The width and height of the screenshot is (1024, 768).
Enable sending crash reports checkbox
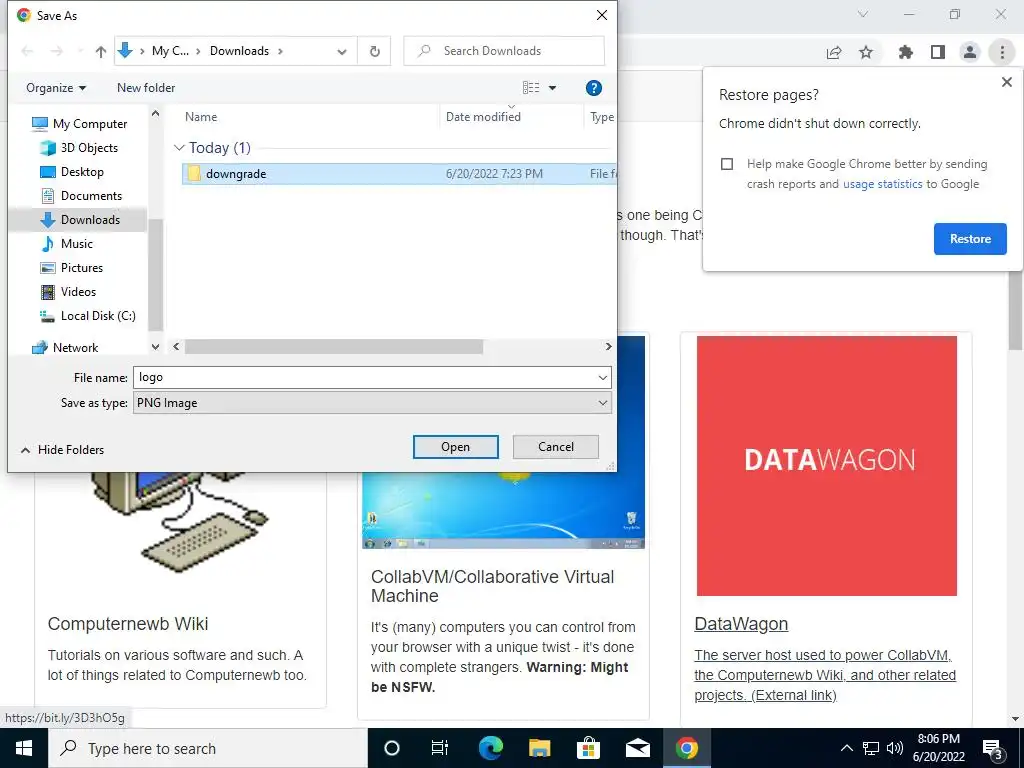point(727,164)
